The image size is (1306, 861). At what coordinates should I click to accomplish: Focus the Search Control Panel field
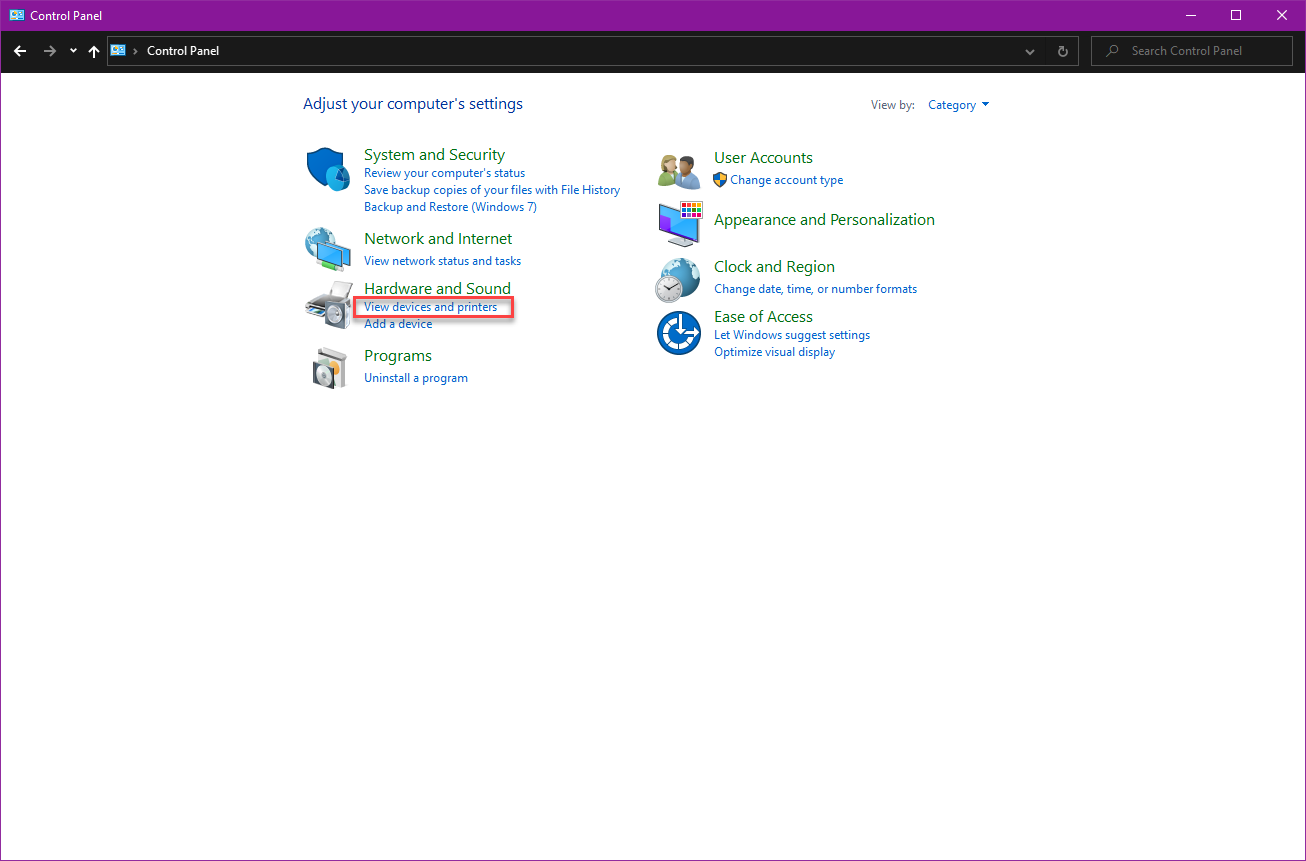[x=1192, y=51]
